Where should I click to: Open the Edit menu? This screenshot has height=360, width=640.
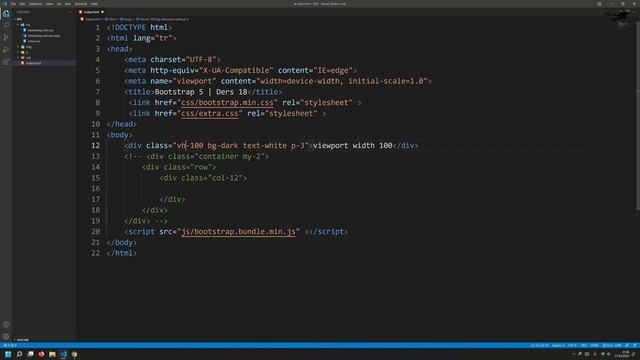(22, 4)
